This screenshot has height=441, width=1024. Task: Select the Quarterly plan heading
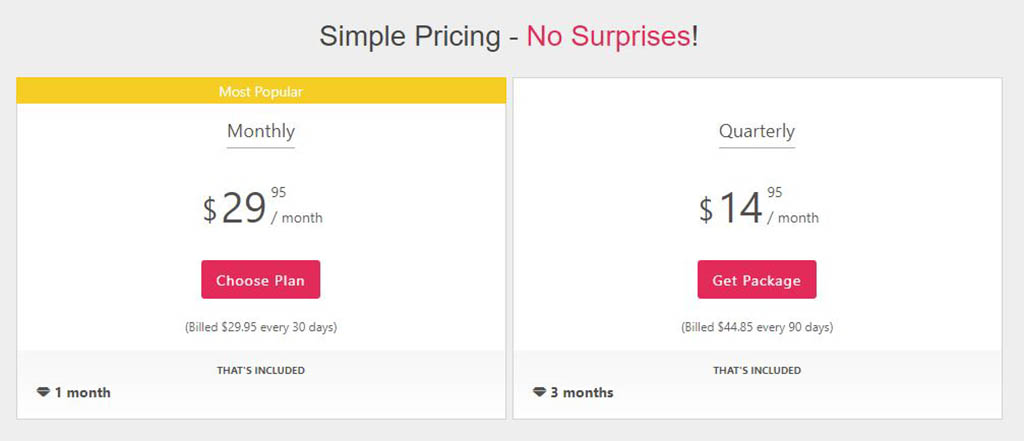pyautogui.click(x=757, y=131)
